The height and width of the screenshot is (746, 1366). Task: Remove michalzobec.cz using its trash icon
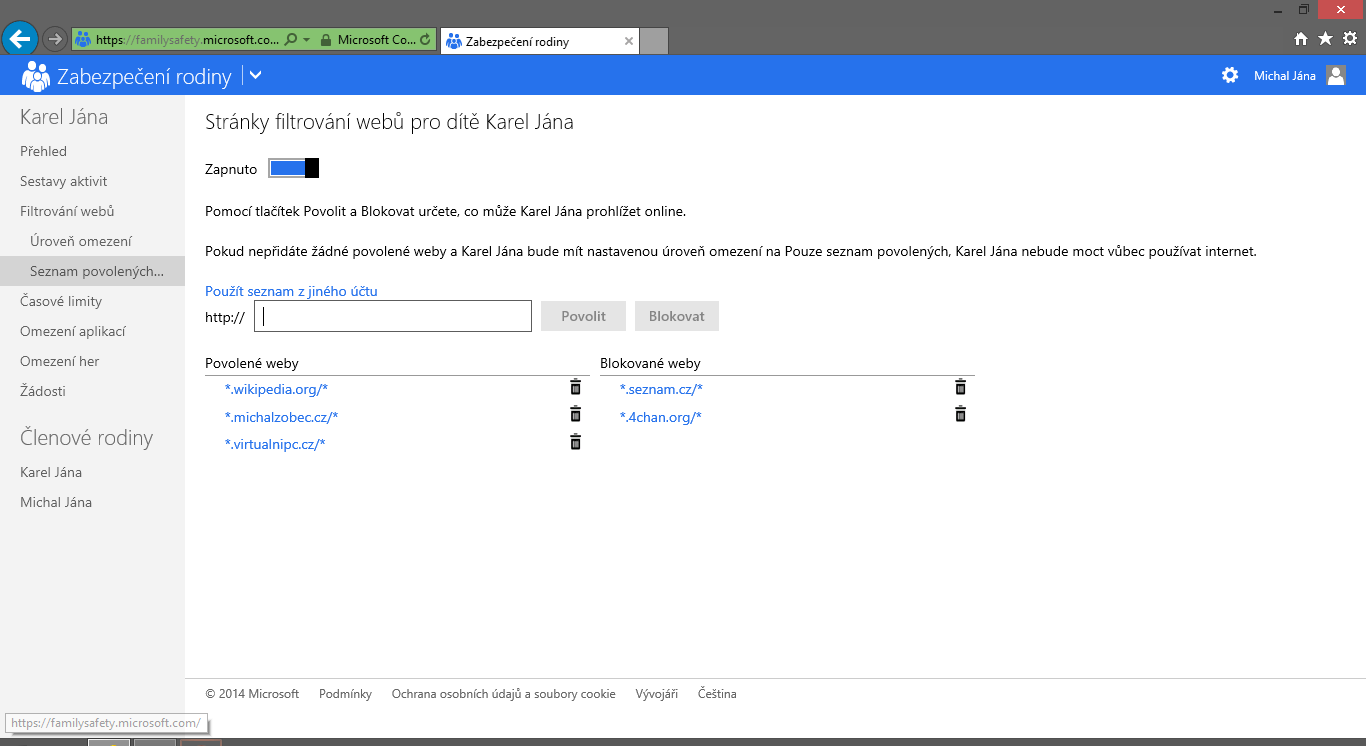[x=575, y=415]
